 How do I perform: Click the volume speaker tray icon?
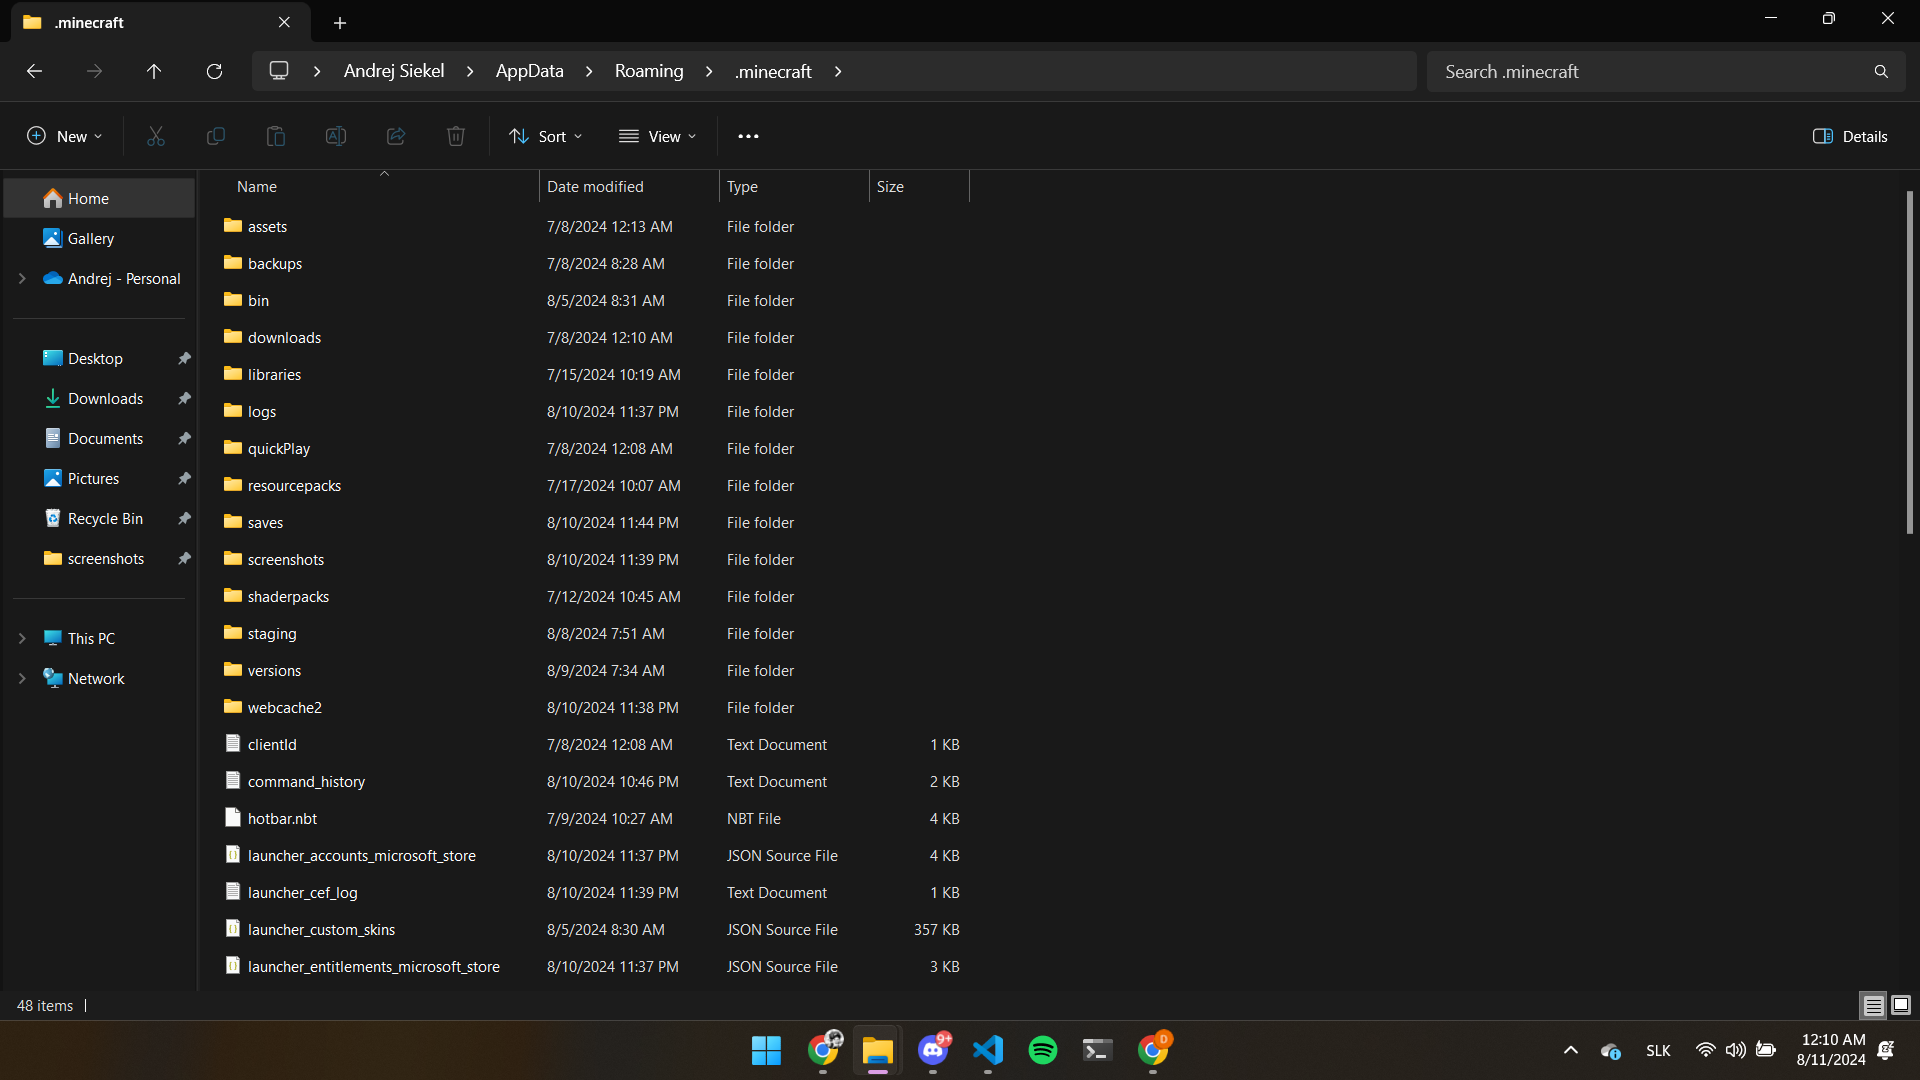[1736, 1050]
